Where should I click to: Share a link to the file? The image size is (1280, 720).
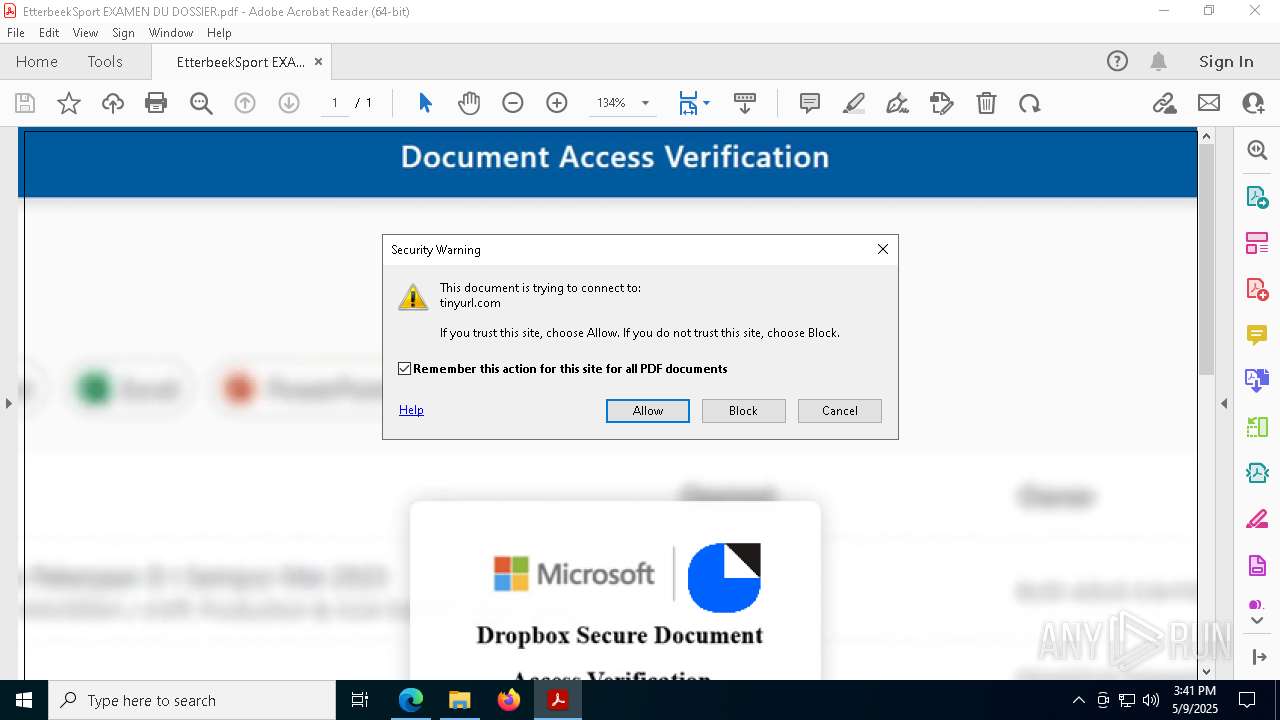click(x=1165, y=103)
